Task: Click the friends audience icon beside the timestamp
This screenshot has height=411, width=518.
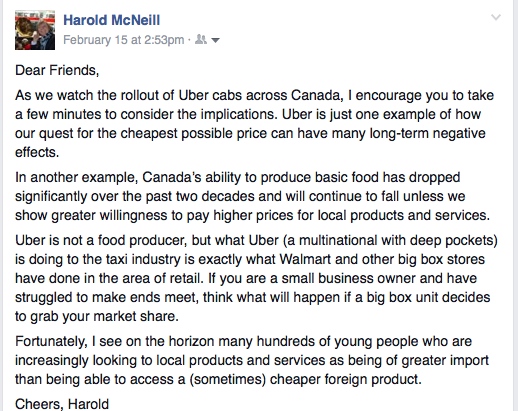Action: pos(201,39)
